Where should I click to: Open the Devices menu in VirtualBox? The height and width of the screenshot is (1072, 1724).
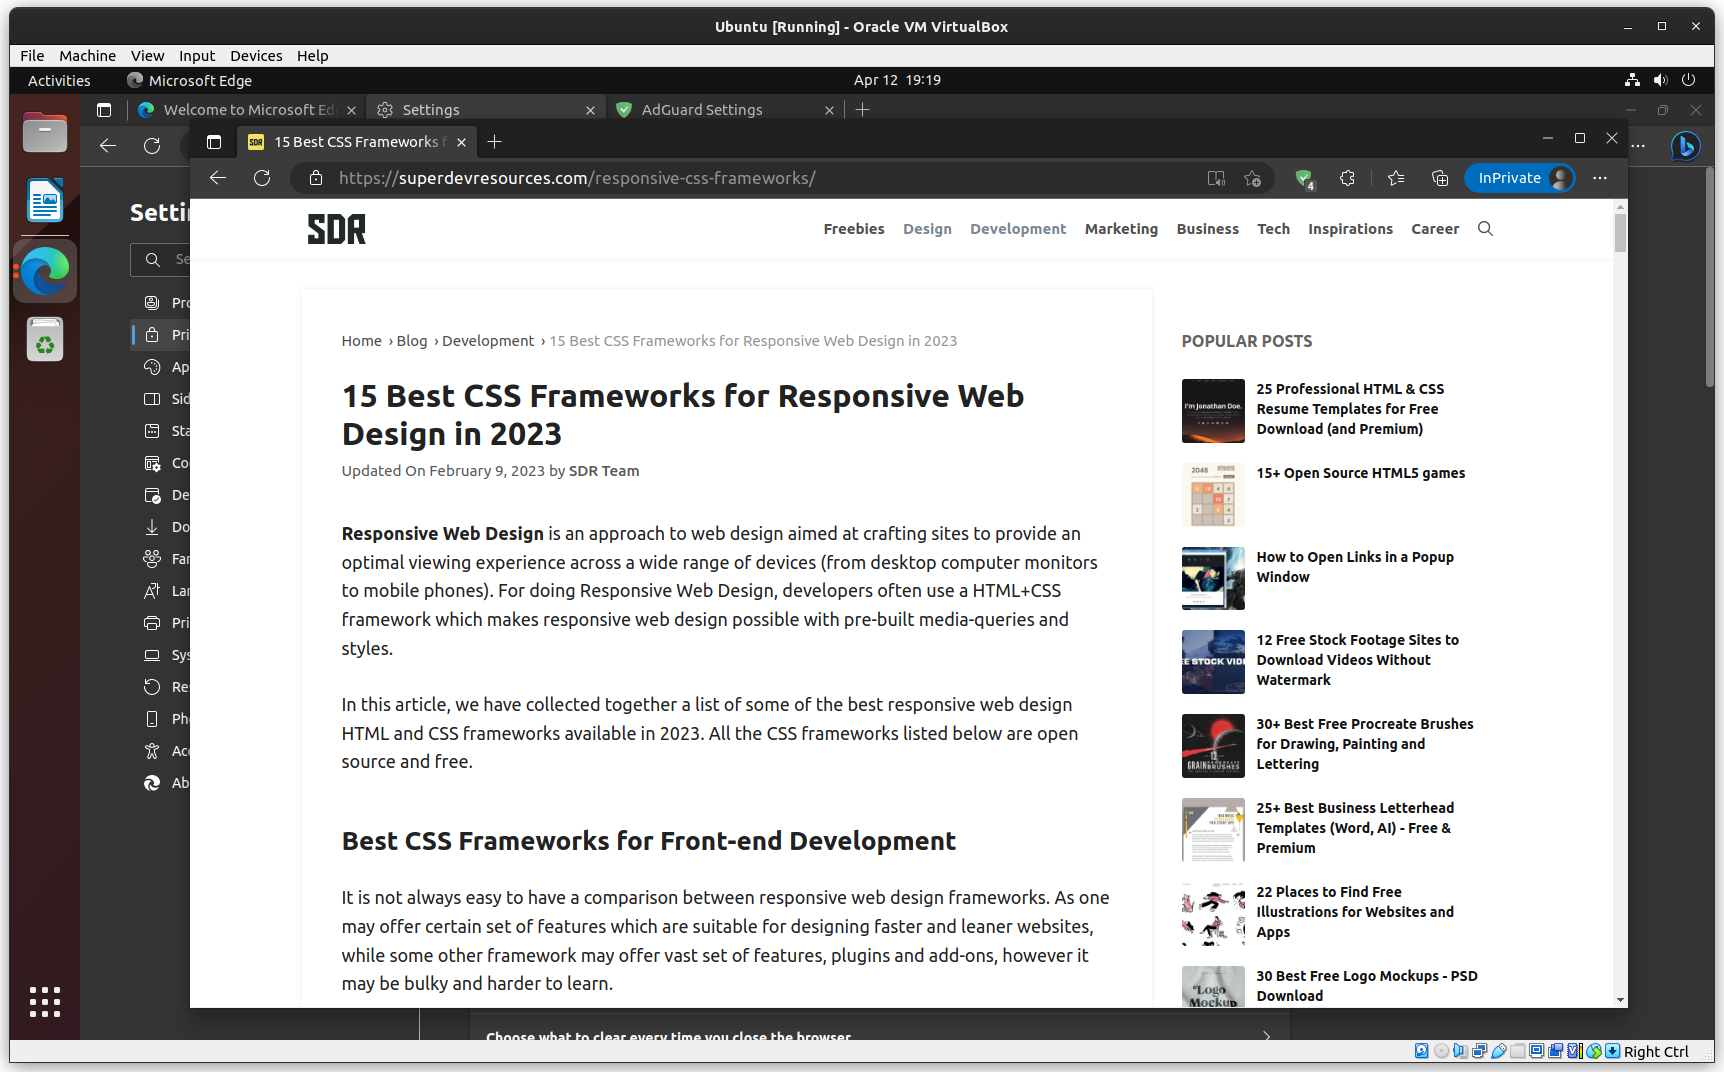click(x=256, y=56)
